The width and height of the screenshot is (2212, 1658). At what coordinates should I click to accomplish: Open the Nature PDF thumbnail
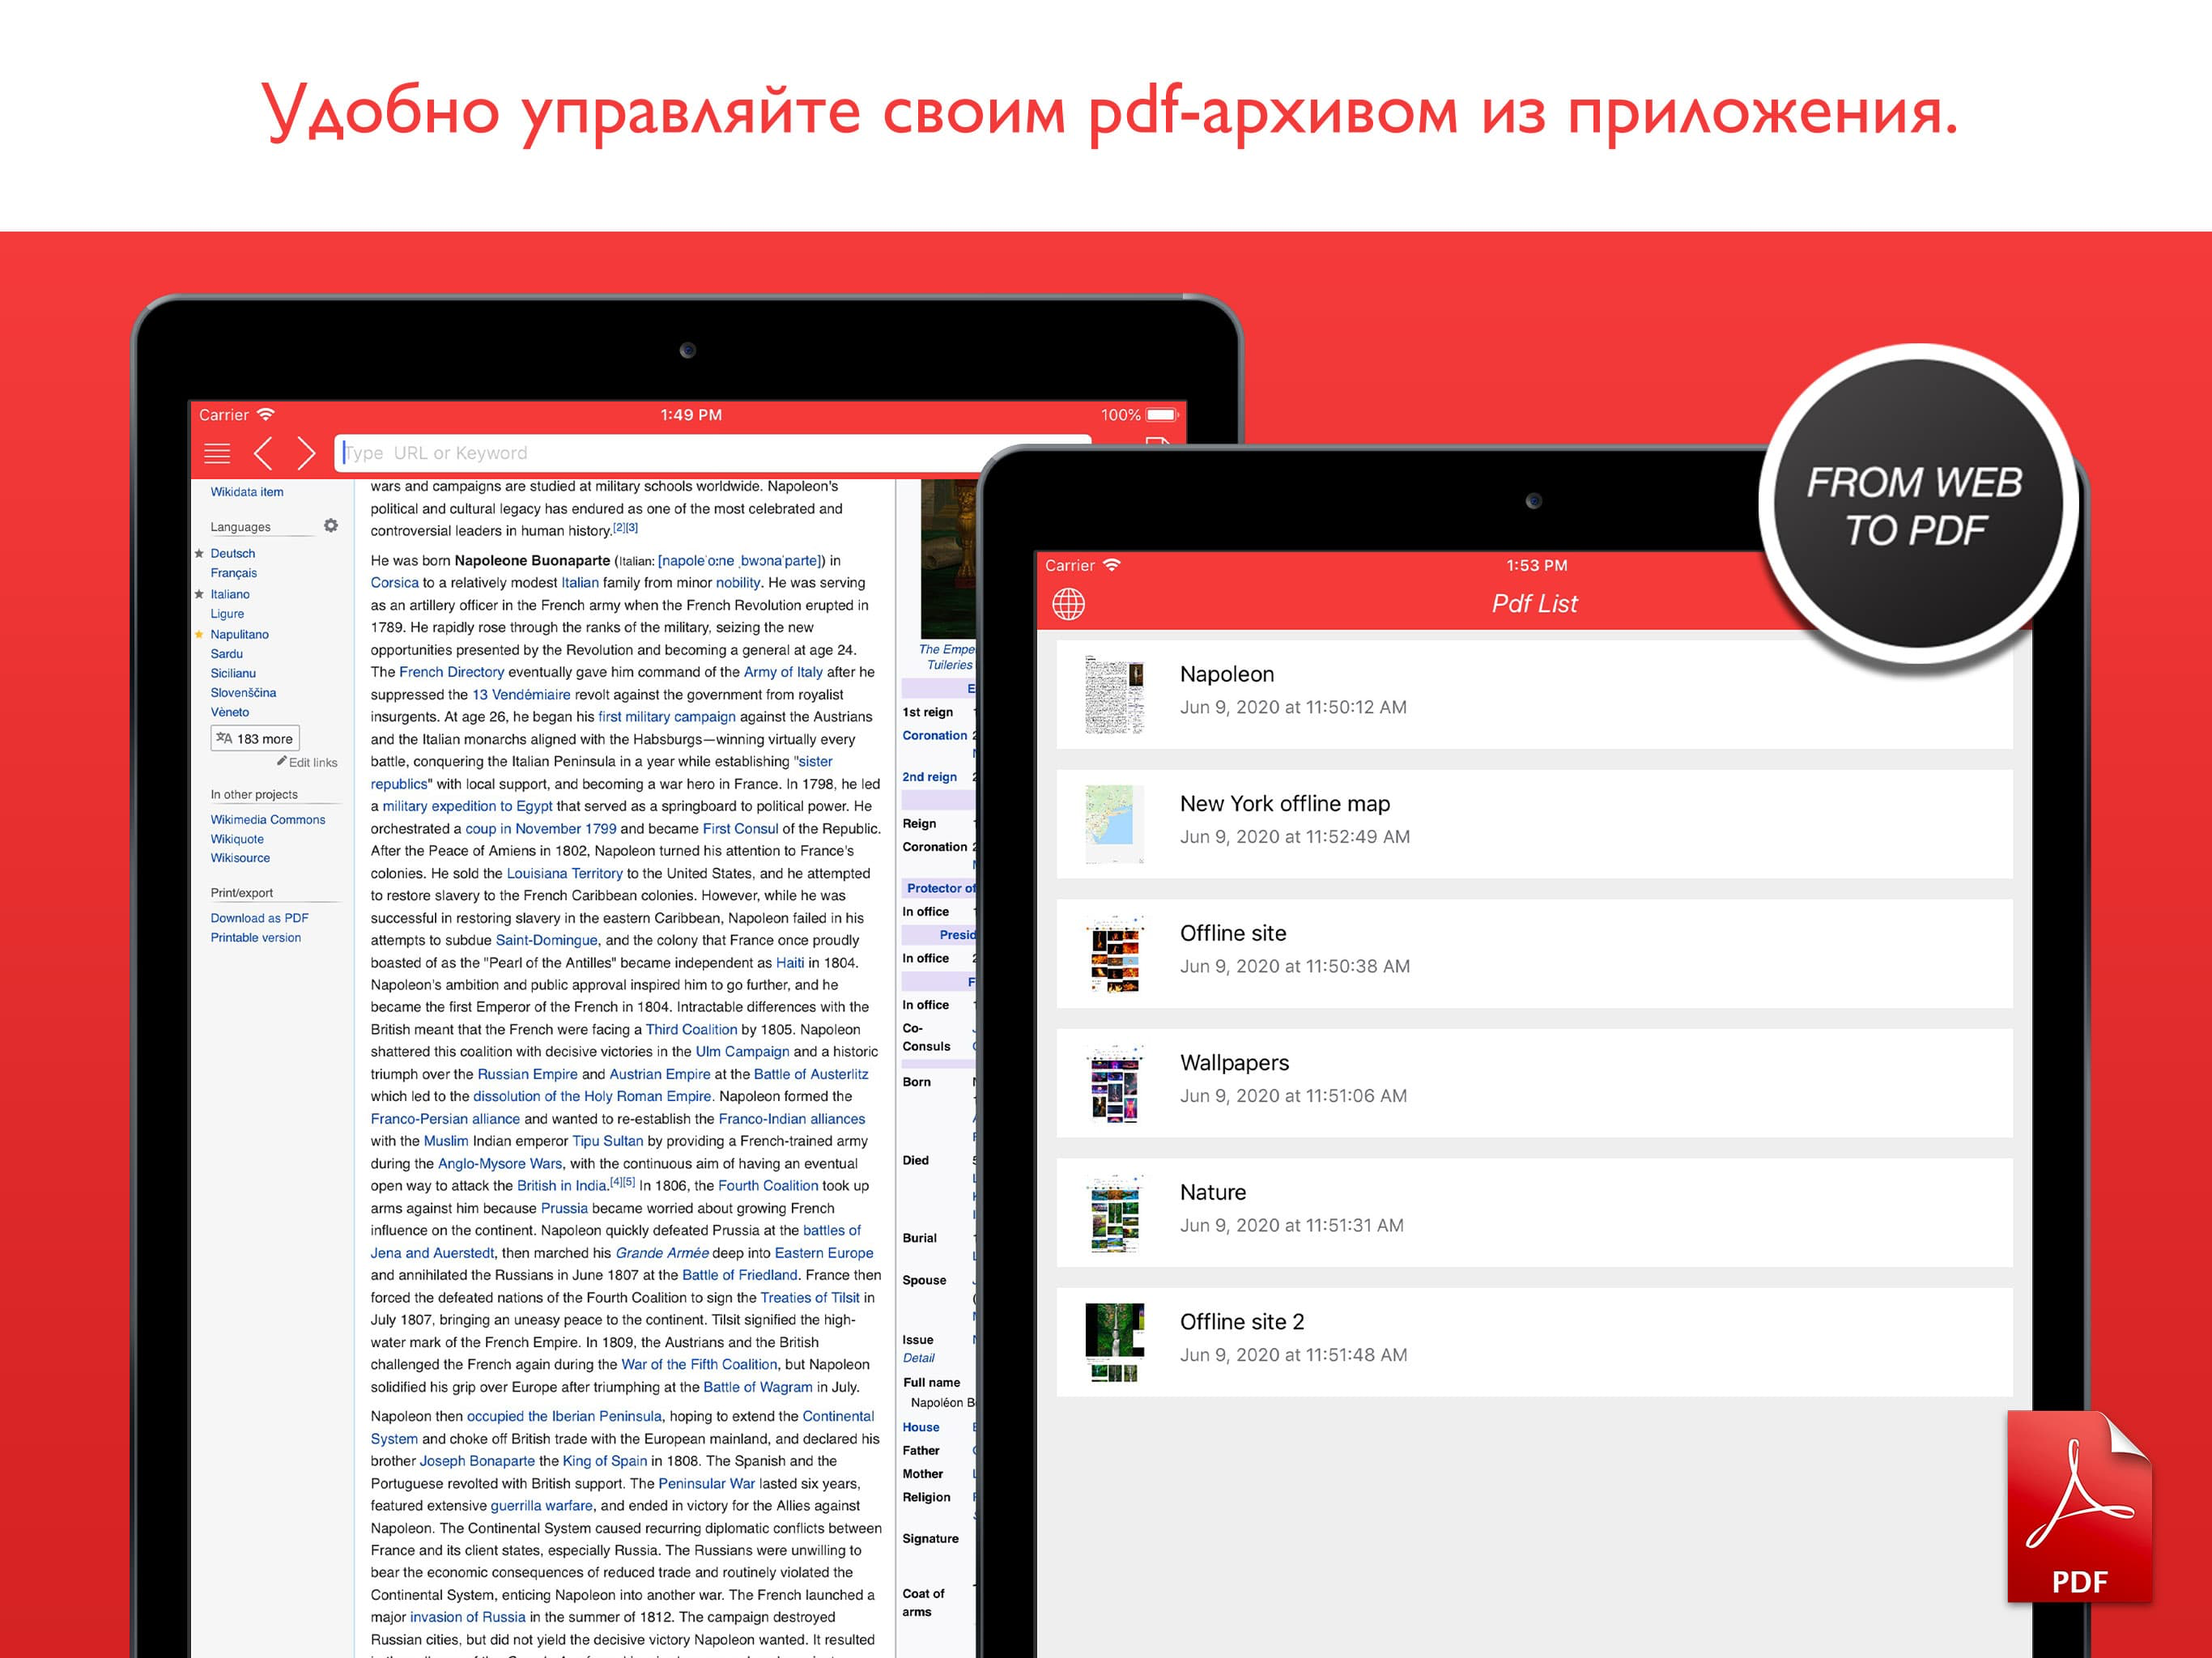(1114, 1213)
